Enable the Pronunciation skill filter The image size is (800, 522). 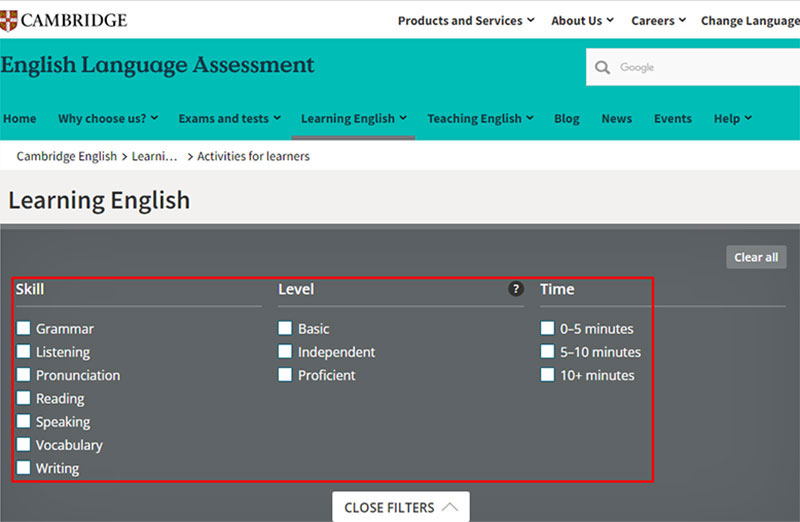pos(23,375)
